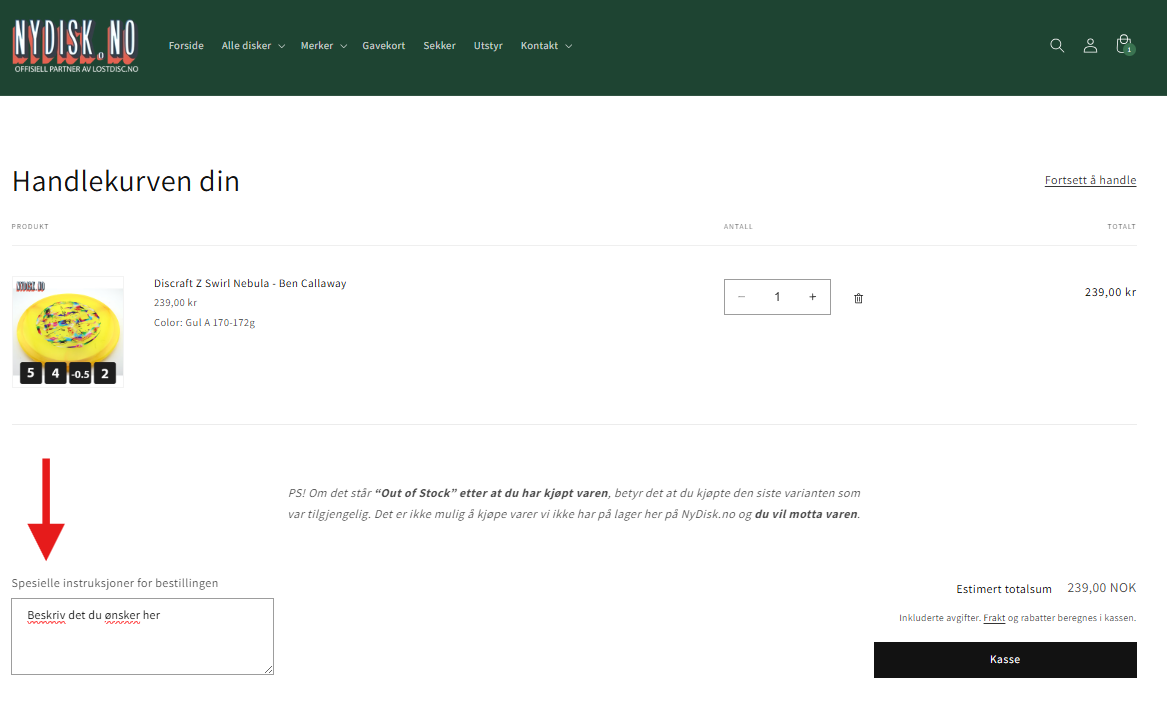This screenshot has width=1167, height=720.
Task: Decrease quantity with minus button
Action: [x=741, y=297]
